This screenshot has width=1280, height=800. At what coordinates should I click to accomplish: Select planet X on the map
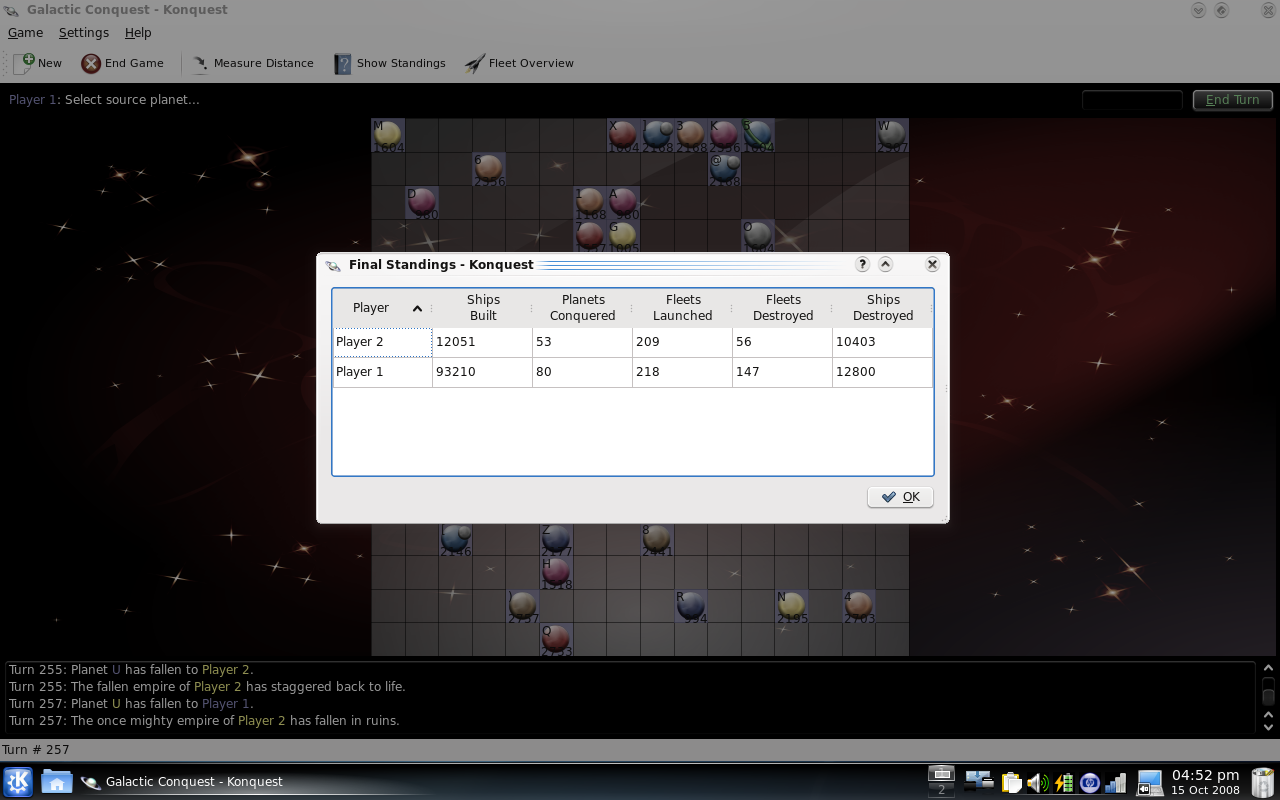point(623,135)
